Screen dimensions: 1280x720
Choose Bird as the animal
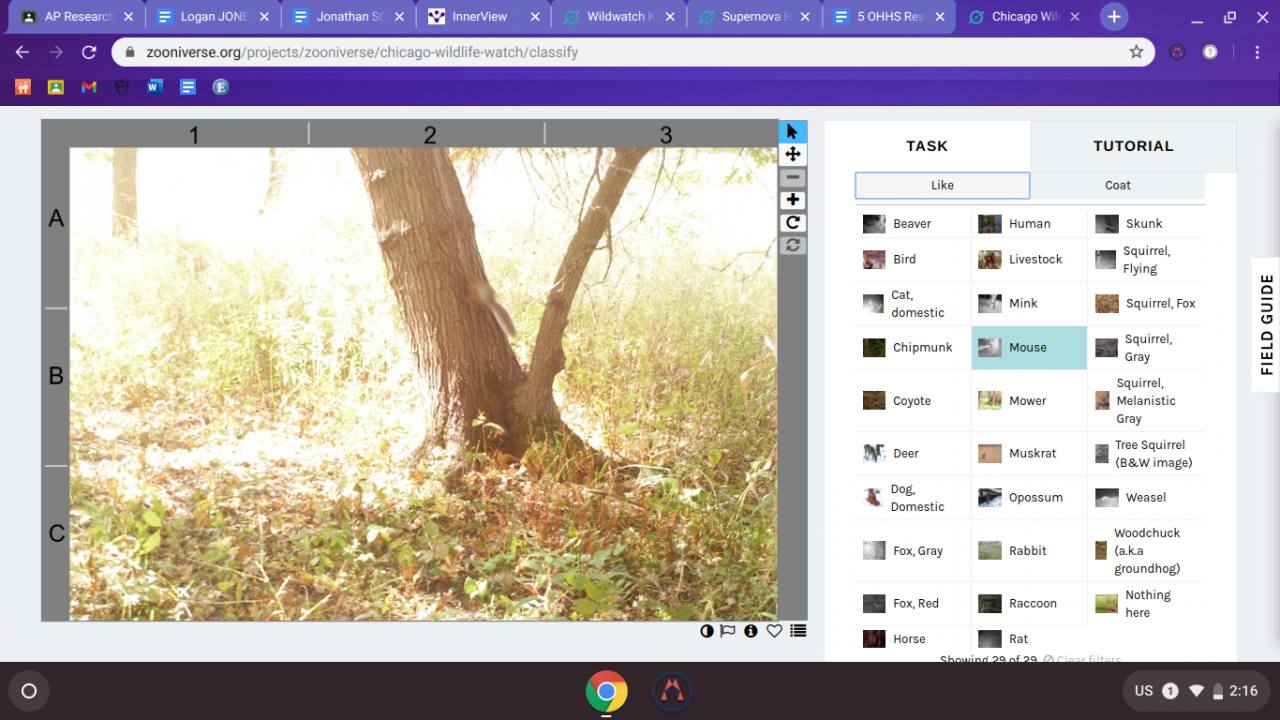click(913, 259)
